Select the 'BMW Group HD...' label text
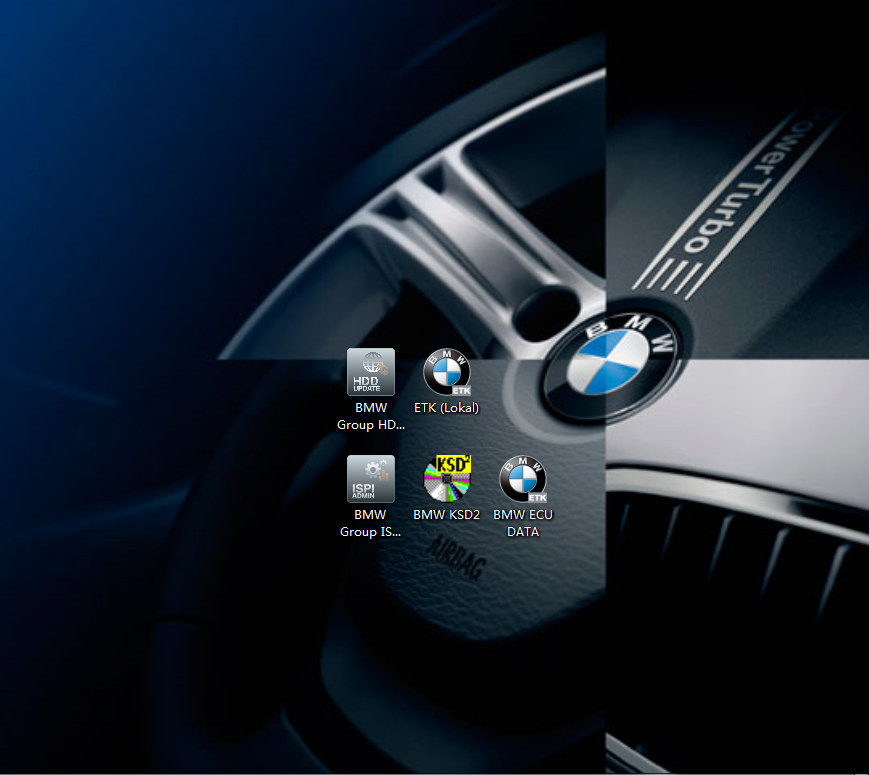Viewport: 869px width, 775px height. [371, 416]
